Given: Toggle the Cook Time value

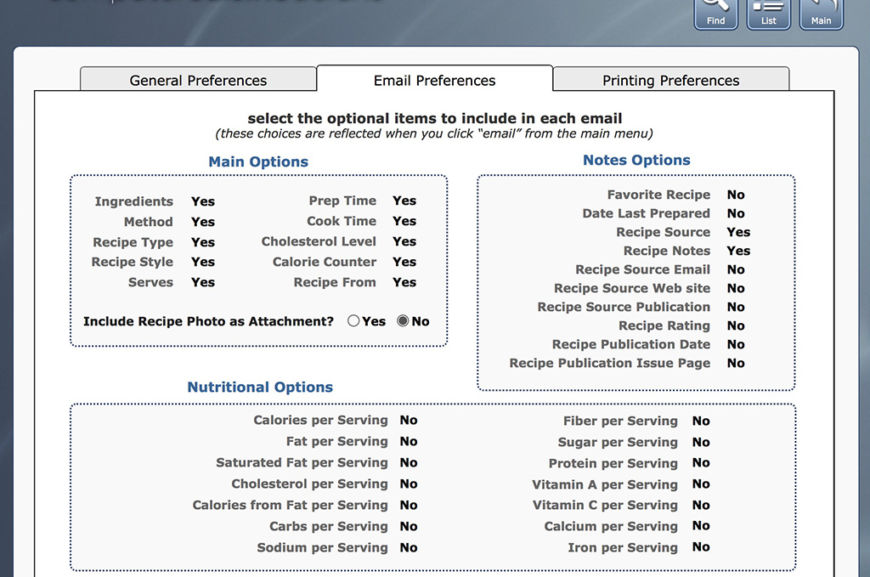Looking at the screenshot, I should click(x=404, y=221).
